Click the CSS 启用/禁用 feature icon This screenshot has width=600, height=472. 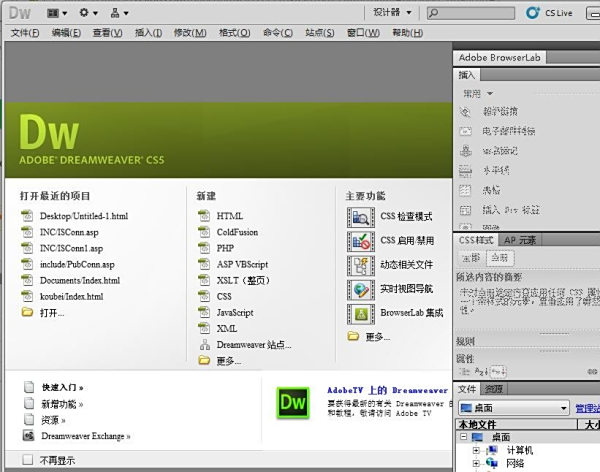(360, 241)
